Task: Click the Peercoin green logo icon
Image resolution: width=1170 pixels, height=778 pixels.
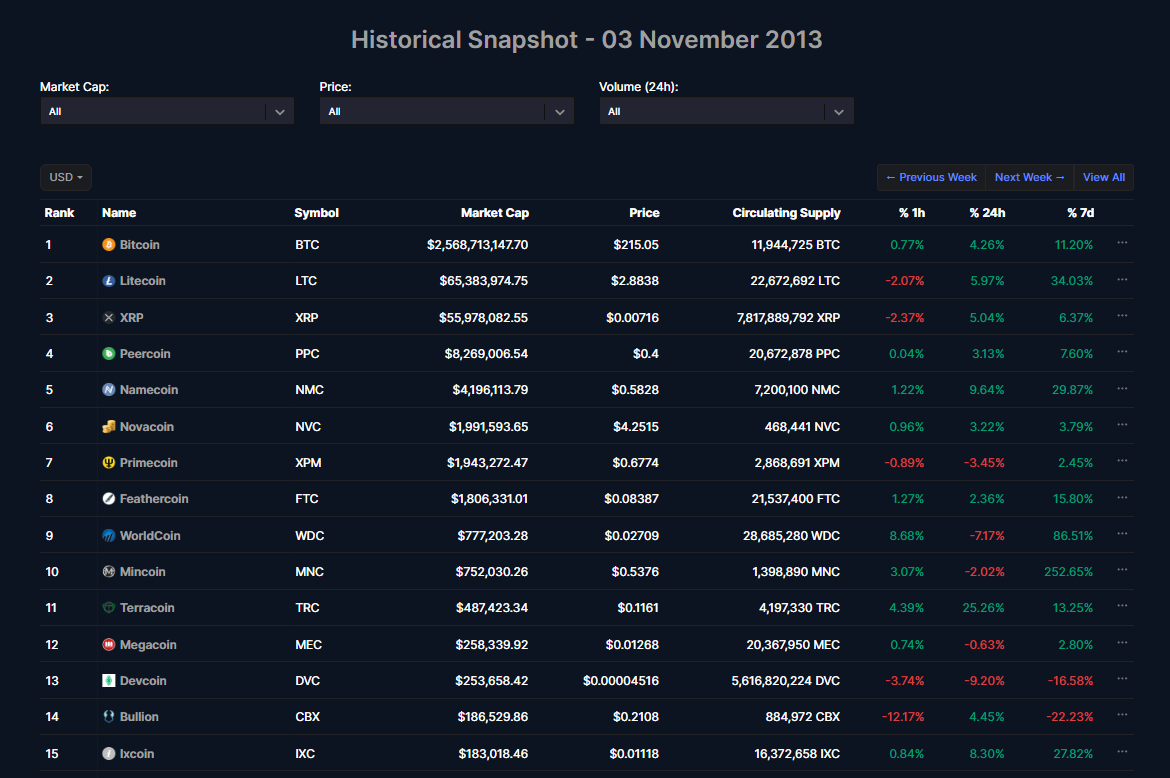Action: (109, 354)
